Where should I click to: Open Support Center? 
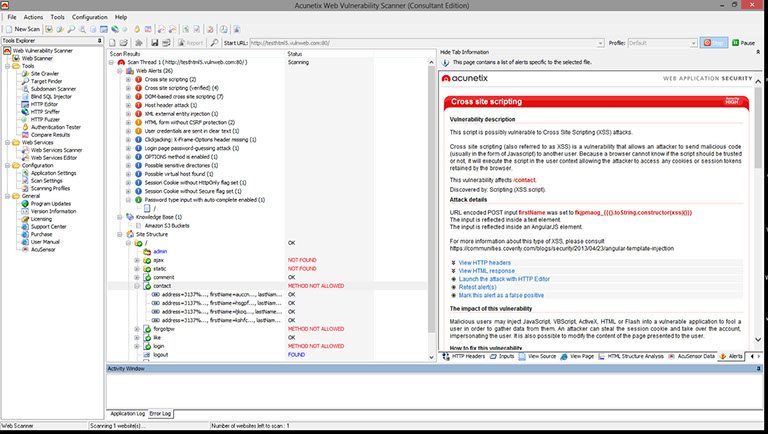pyautogui.click(x=48, y=227)
